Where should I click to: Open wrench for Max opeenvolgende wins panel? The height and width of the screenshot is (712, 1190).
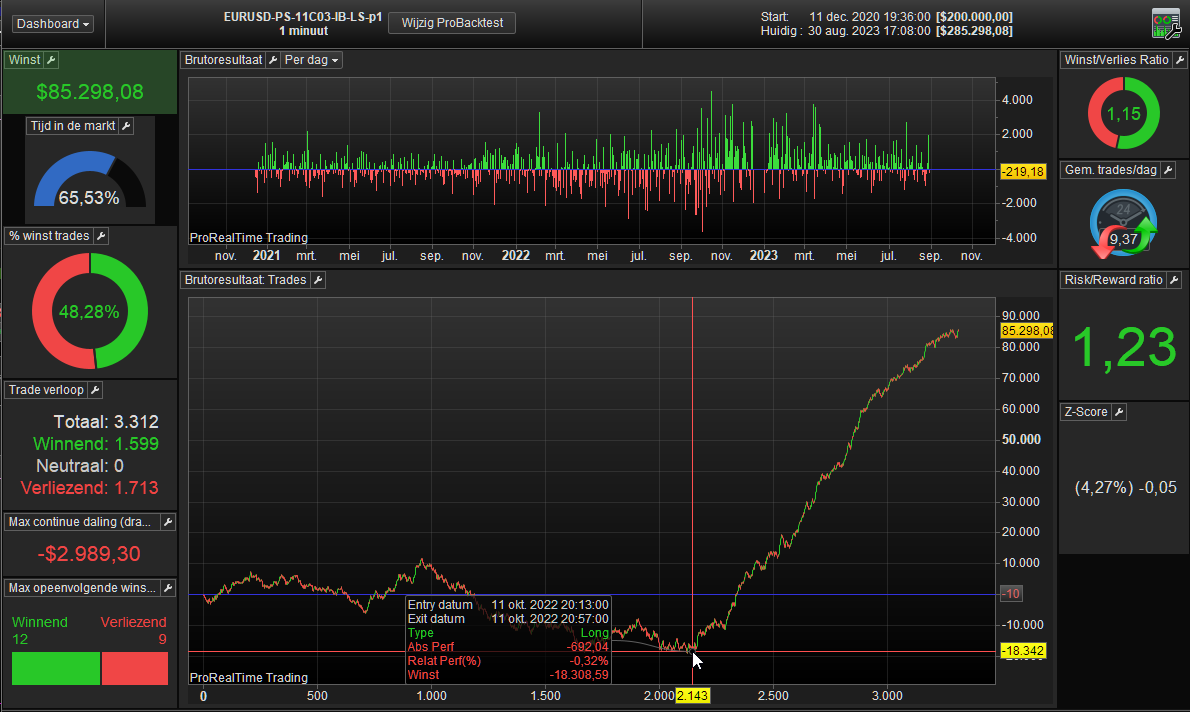(x=167, y=587)
